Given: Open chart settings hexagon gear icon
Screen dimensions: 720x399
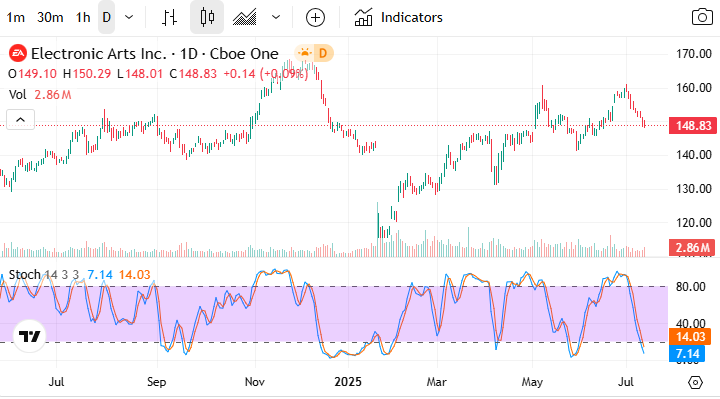Looking at the screenshot, I should coord(696,382).
